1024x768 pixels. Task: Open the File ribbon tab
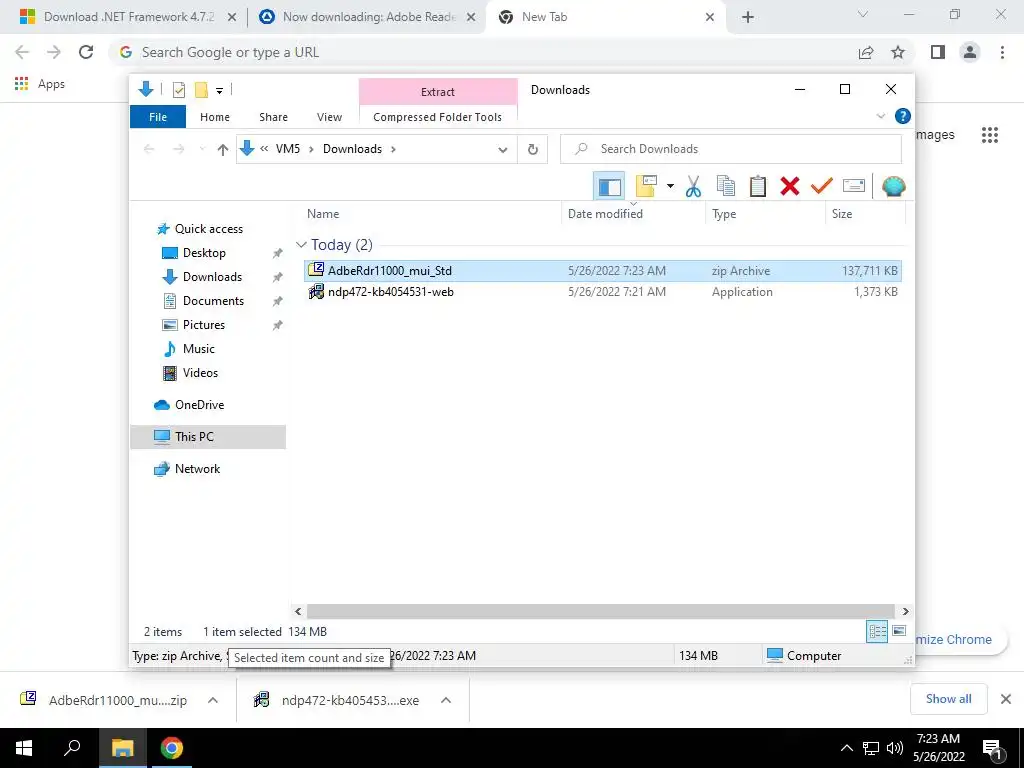pos(158,117)
